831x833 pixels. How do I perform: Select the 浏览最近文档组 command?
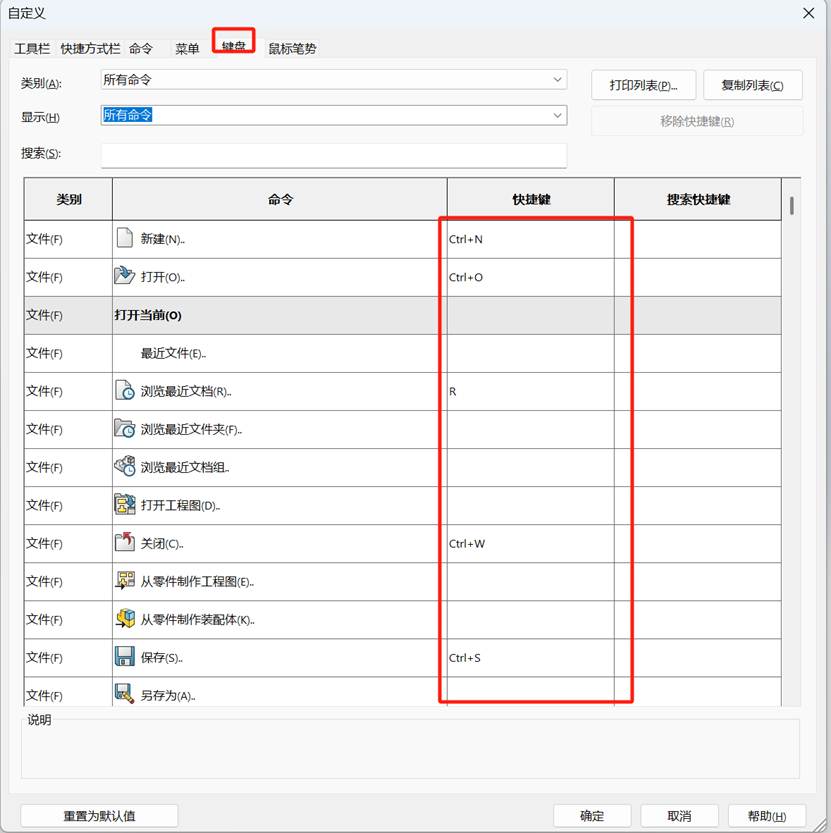point(280,468)
